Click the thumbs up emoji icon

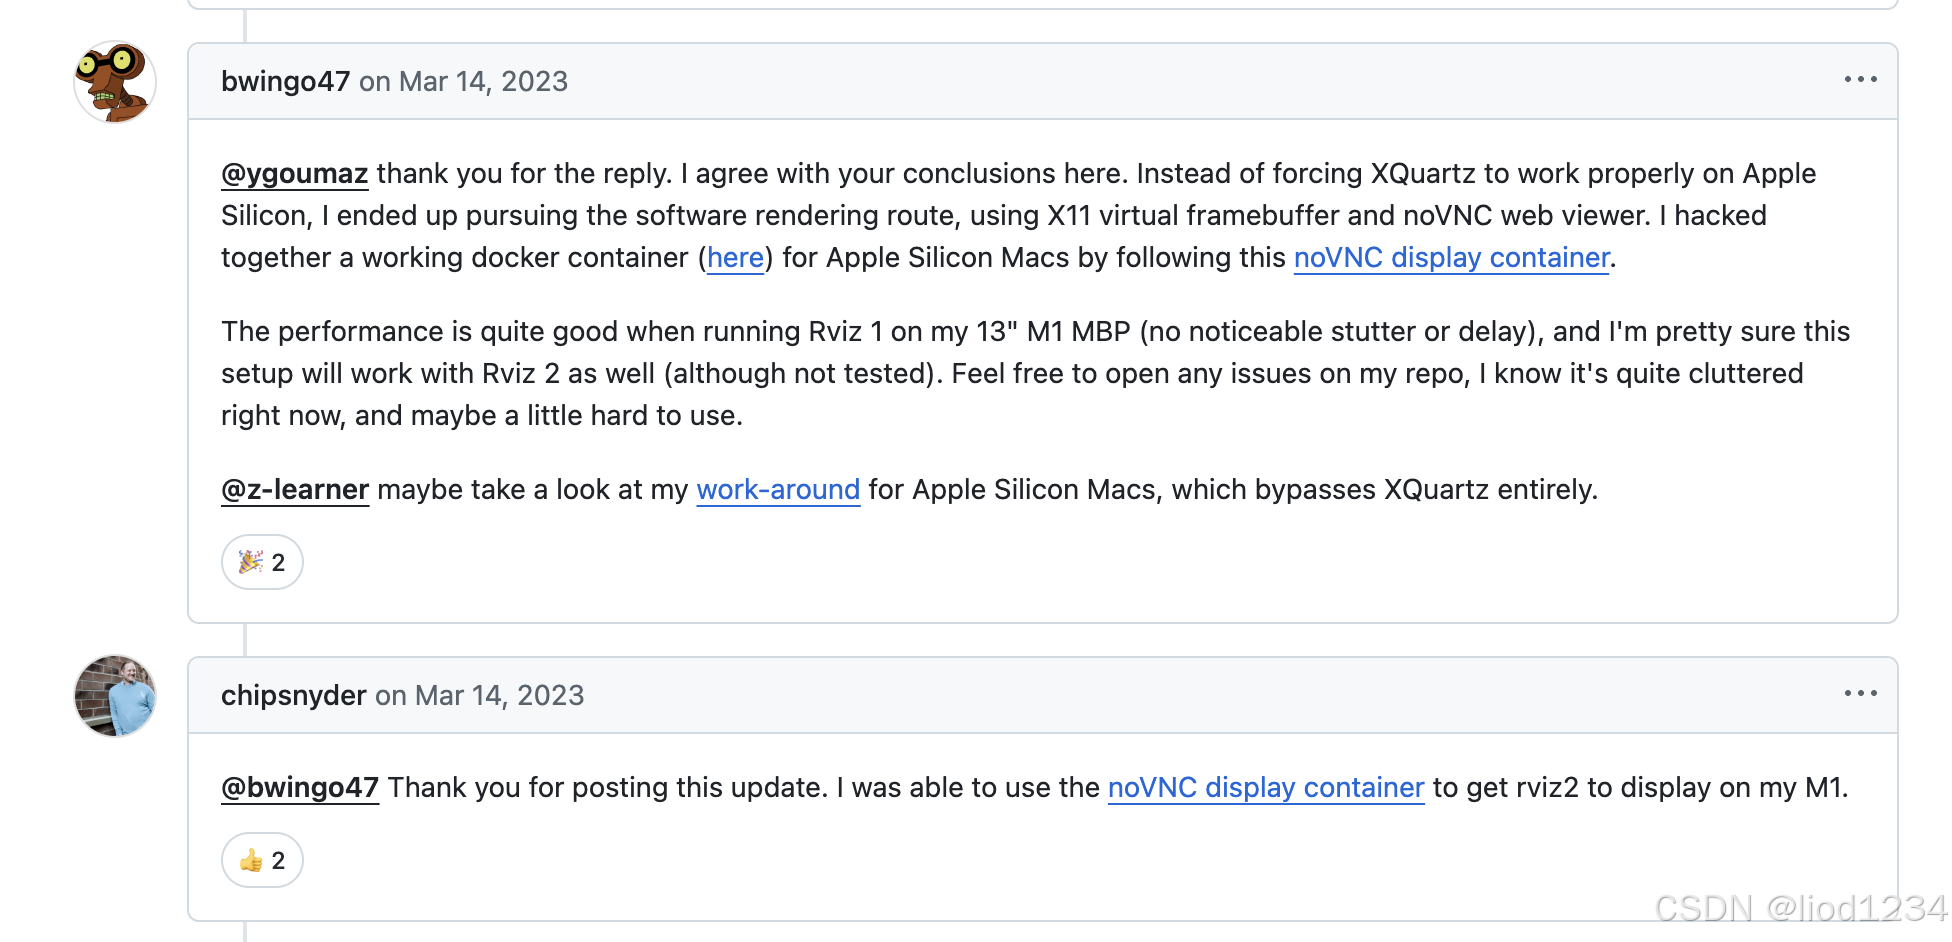pyautogui.click(x=251, y=860)
